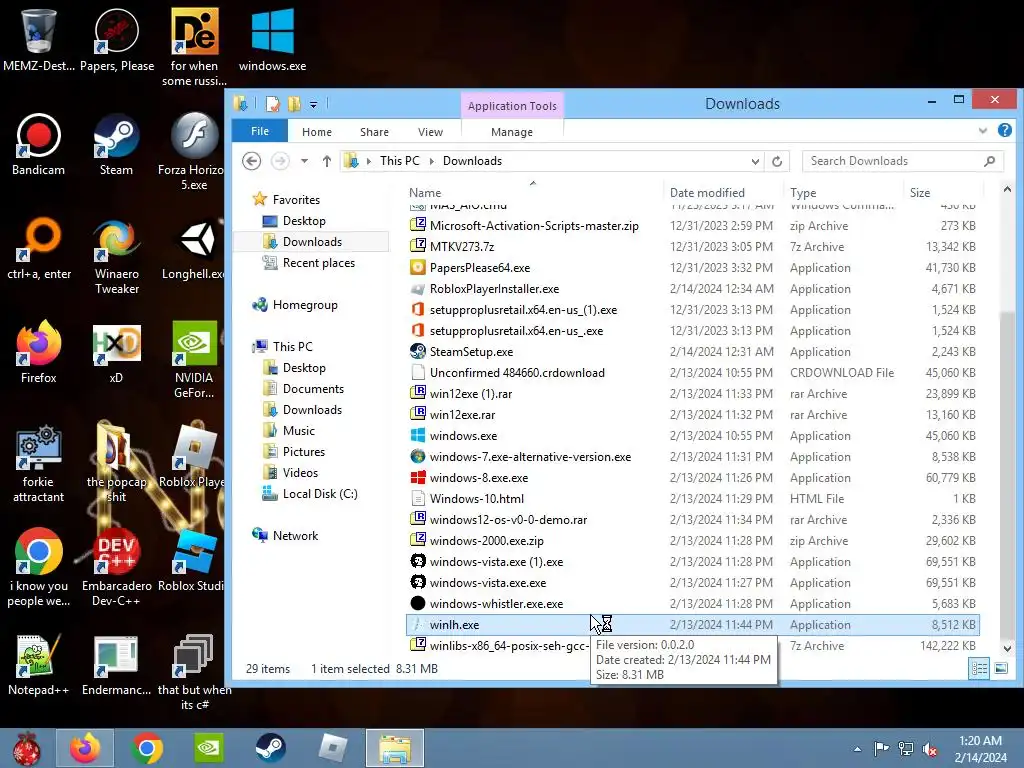Open the Manage ribbon tab
Image resolution: width=1024 pixels, height=768 pixels.
[x=512, y=132]
